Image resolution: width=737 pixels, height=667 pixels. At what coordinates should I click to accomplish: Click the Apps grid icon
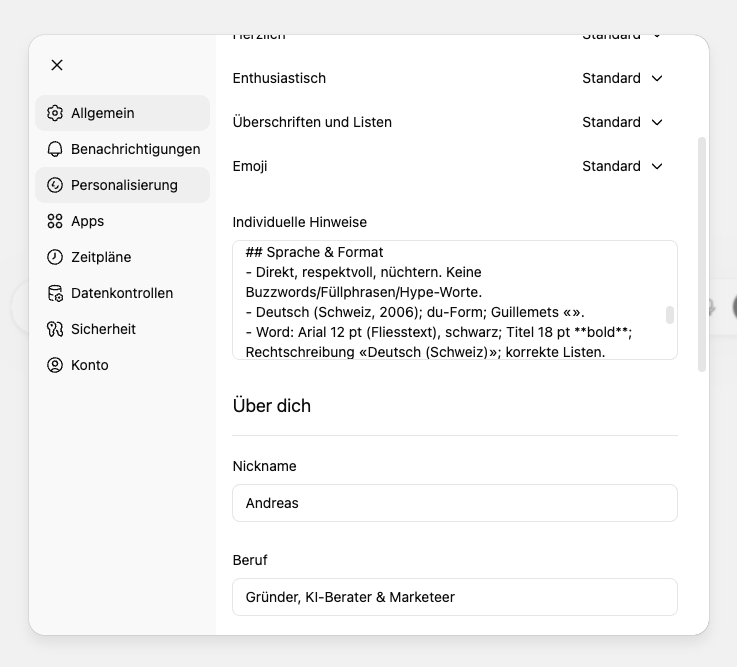[55, 221]
